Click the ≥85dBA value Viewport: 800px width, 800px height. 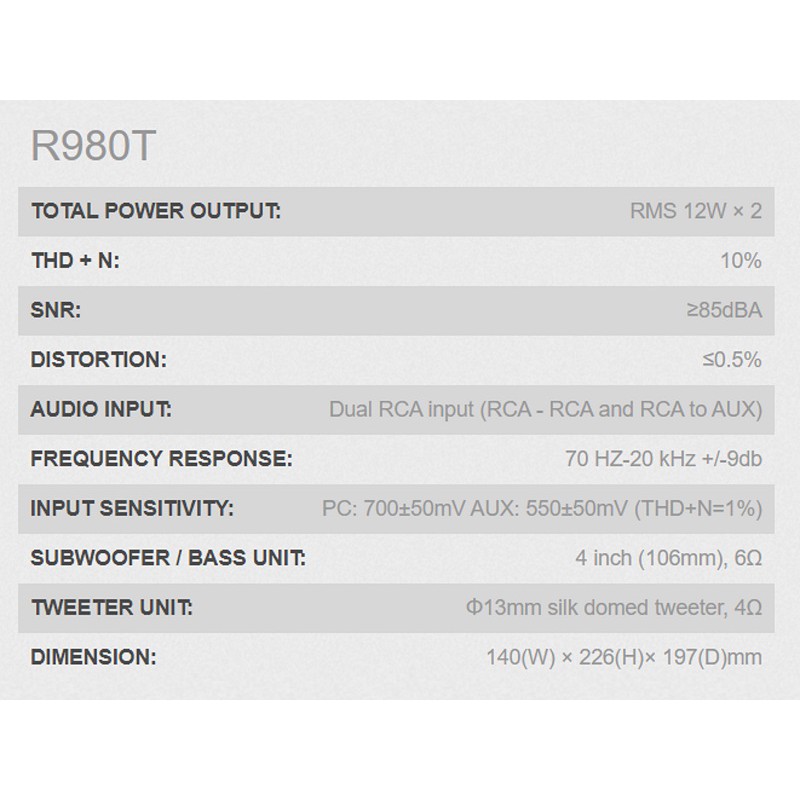(724, 311)
